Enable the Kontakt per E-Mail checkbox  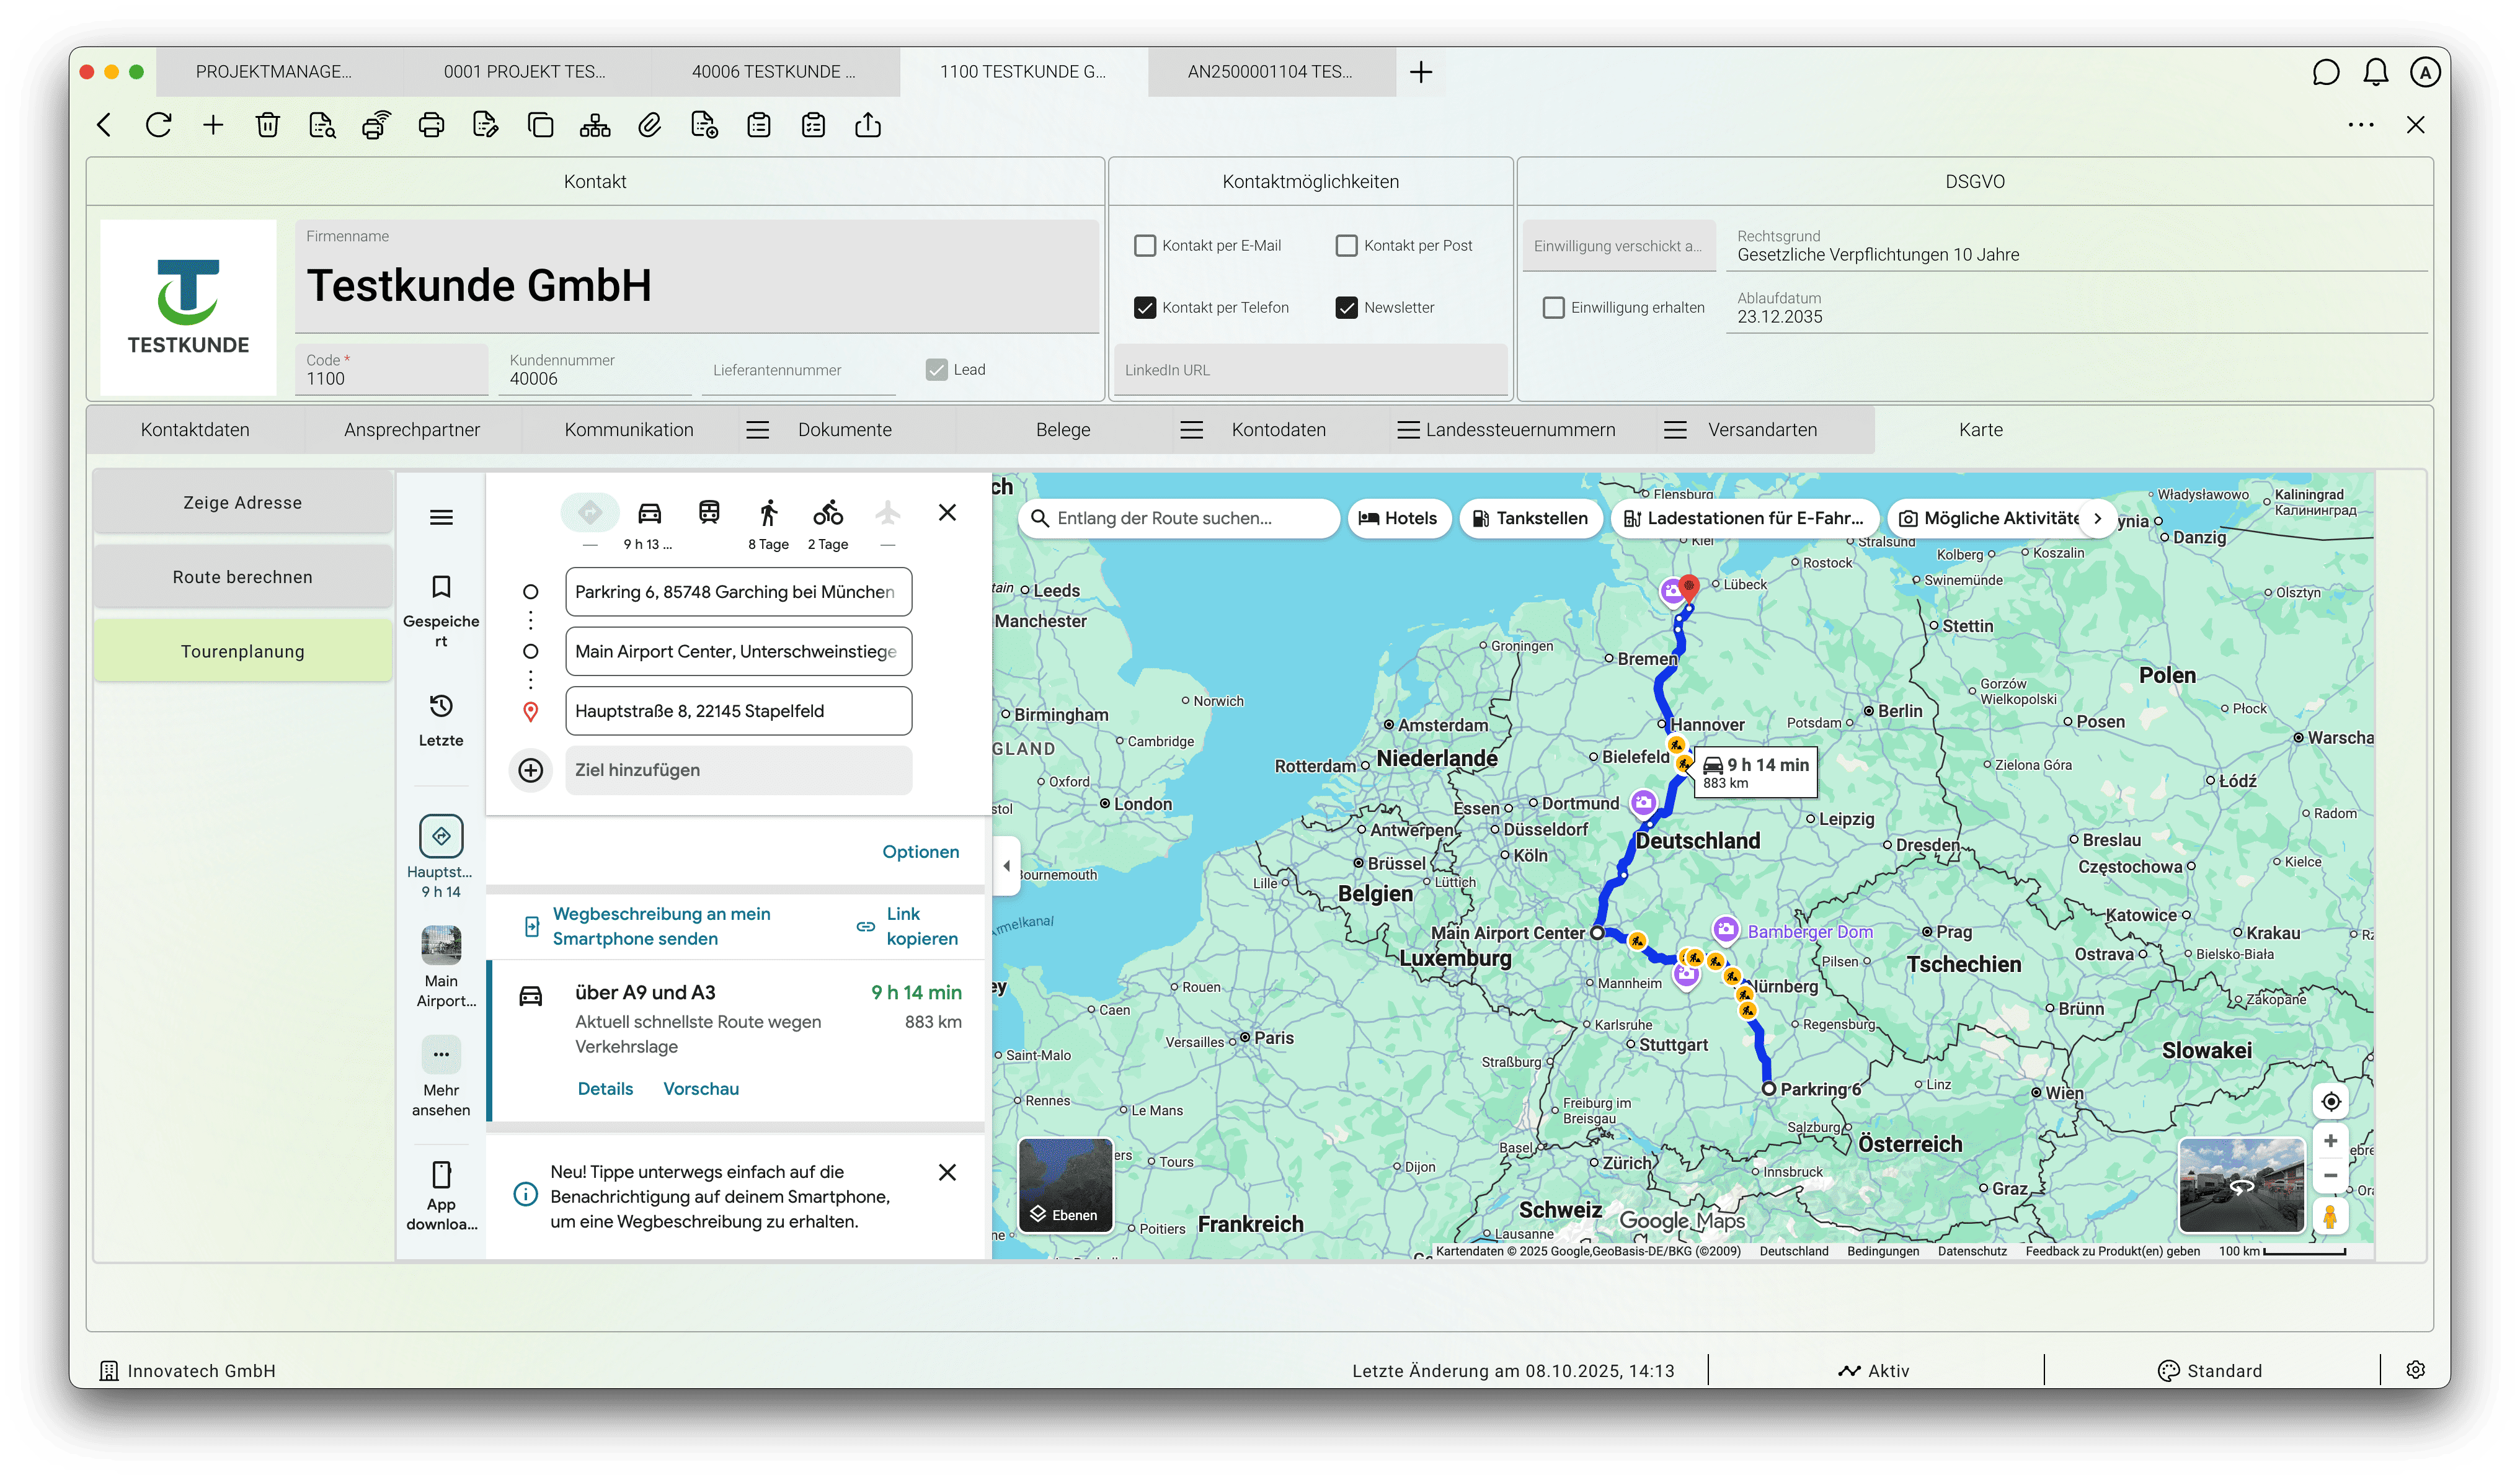1145,246
